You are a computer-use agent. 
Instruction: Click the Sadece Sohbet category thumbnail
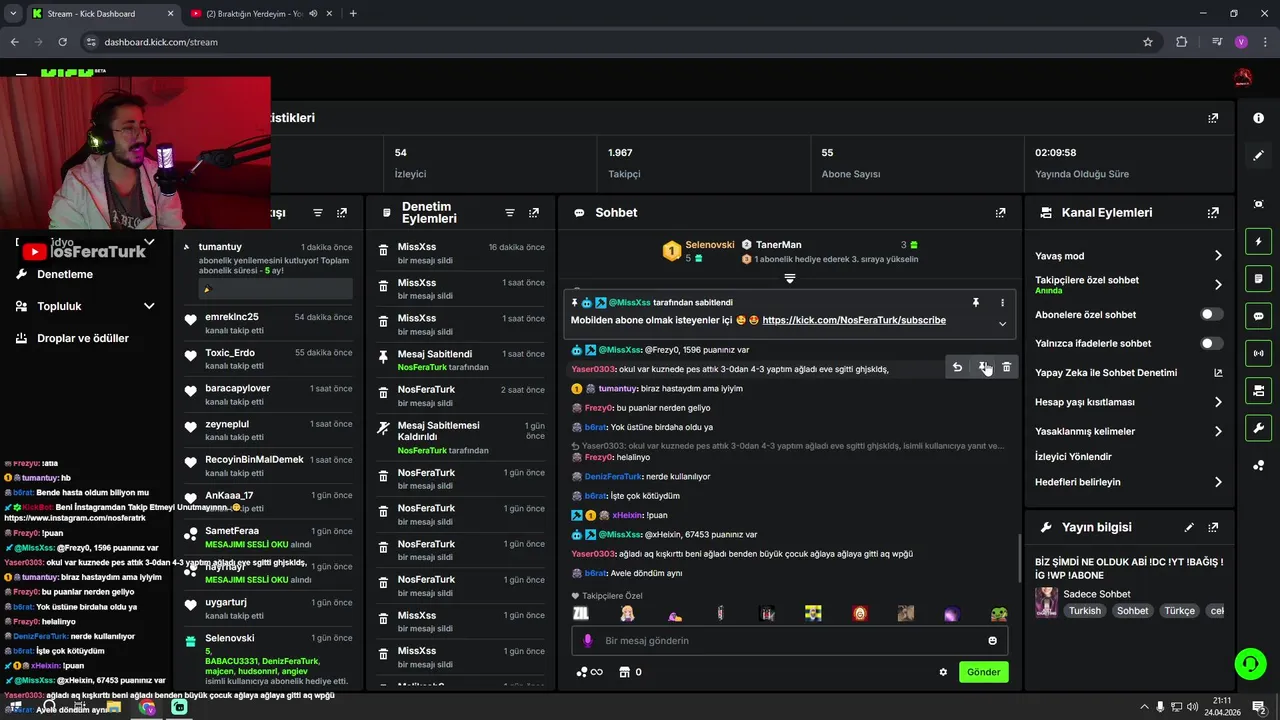tap(1046, 602)
